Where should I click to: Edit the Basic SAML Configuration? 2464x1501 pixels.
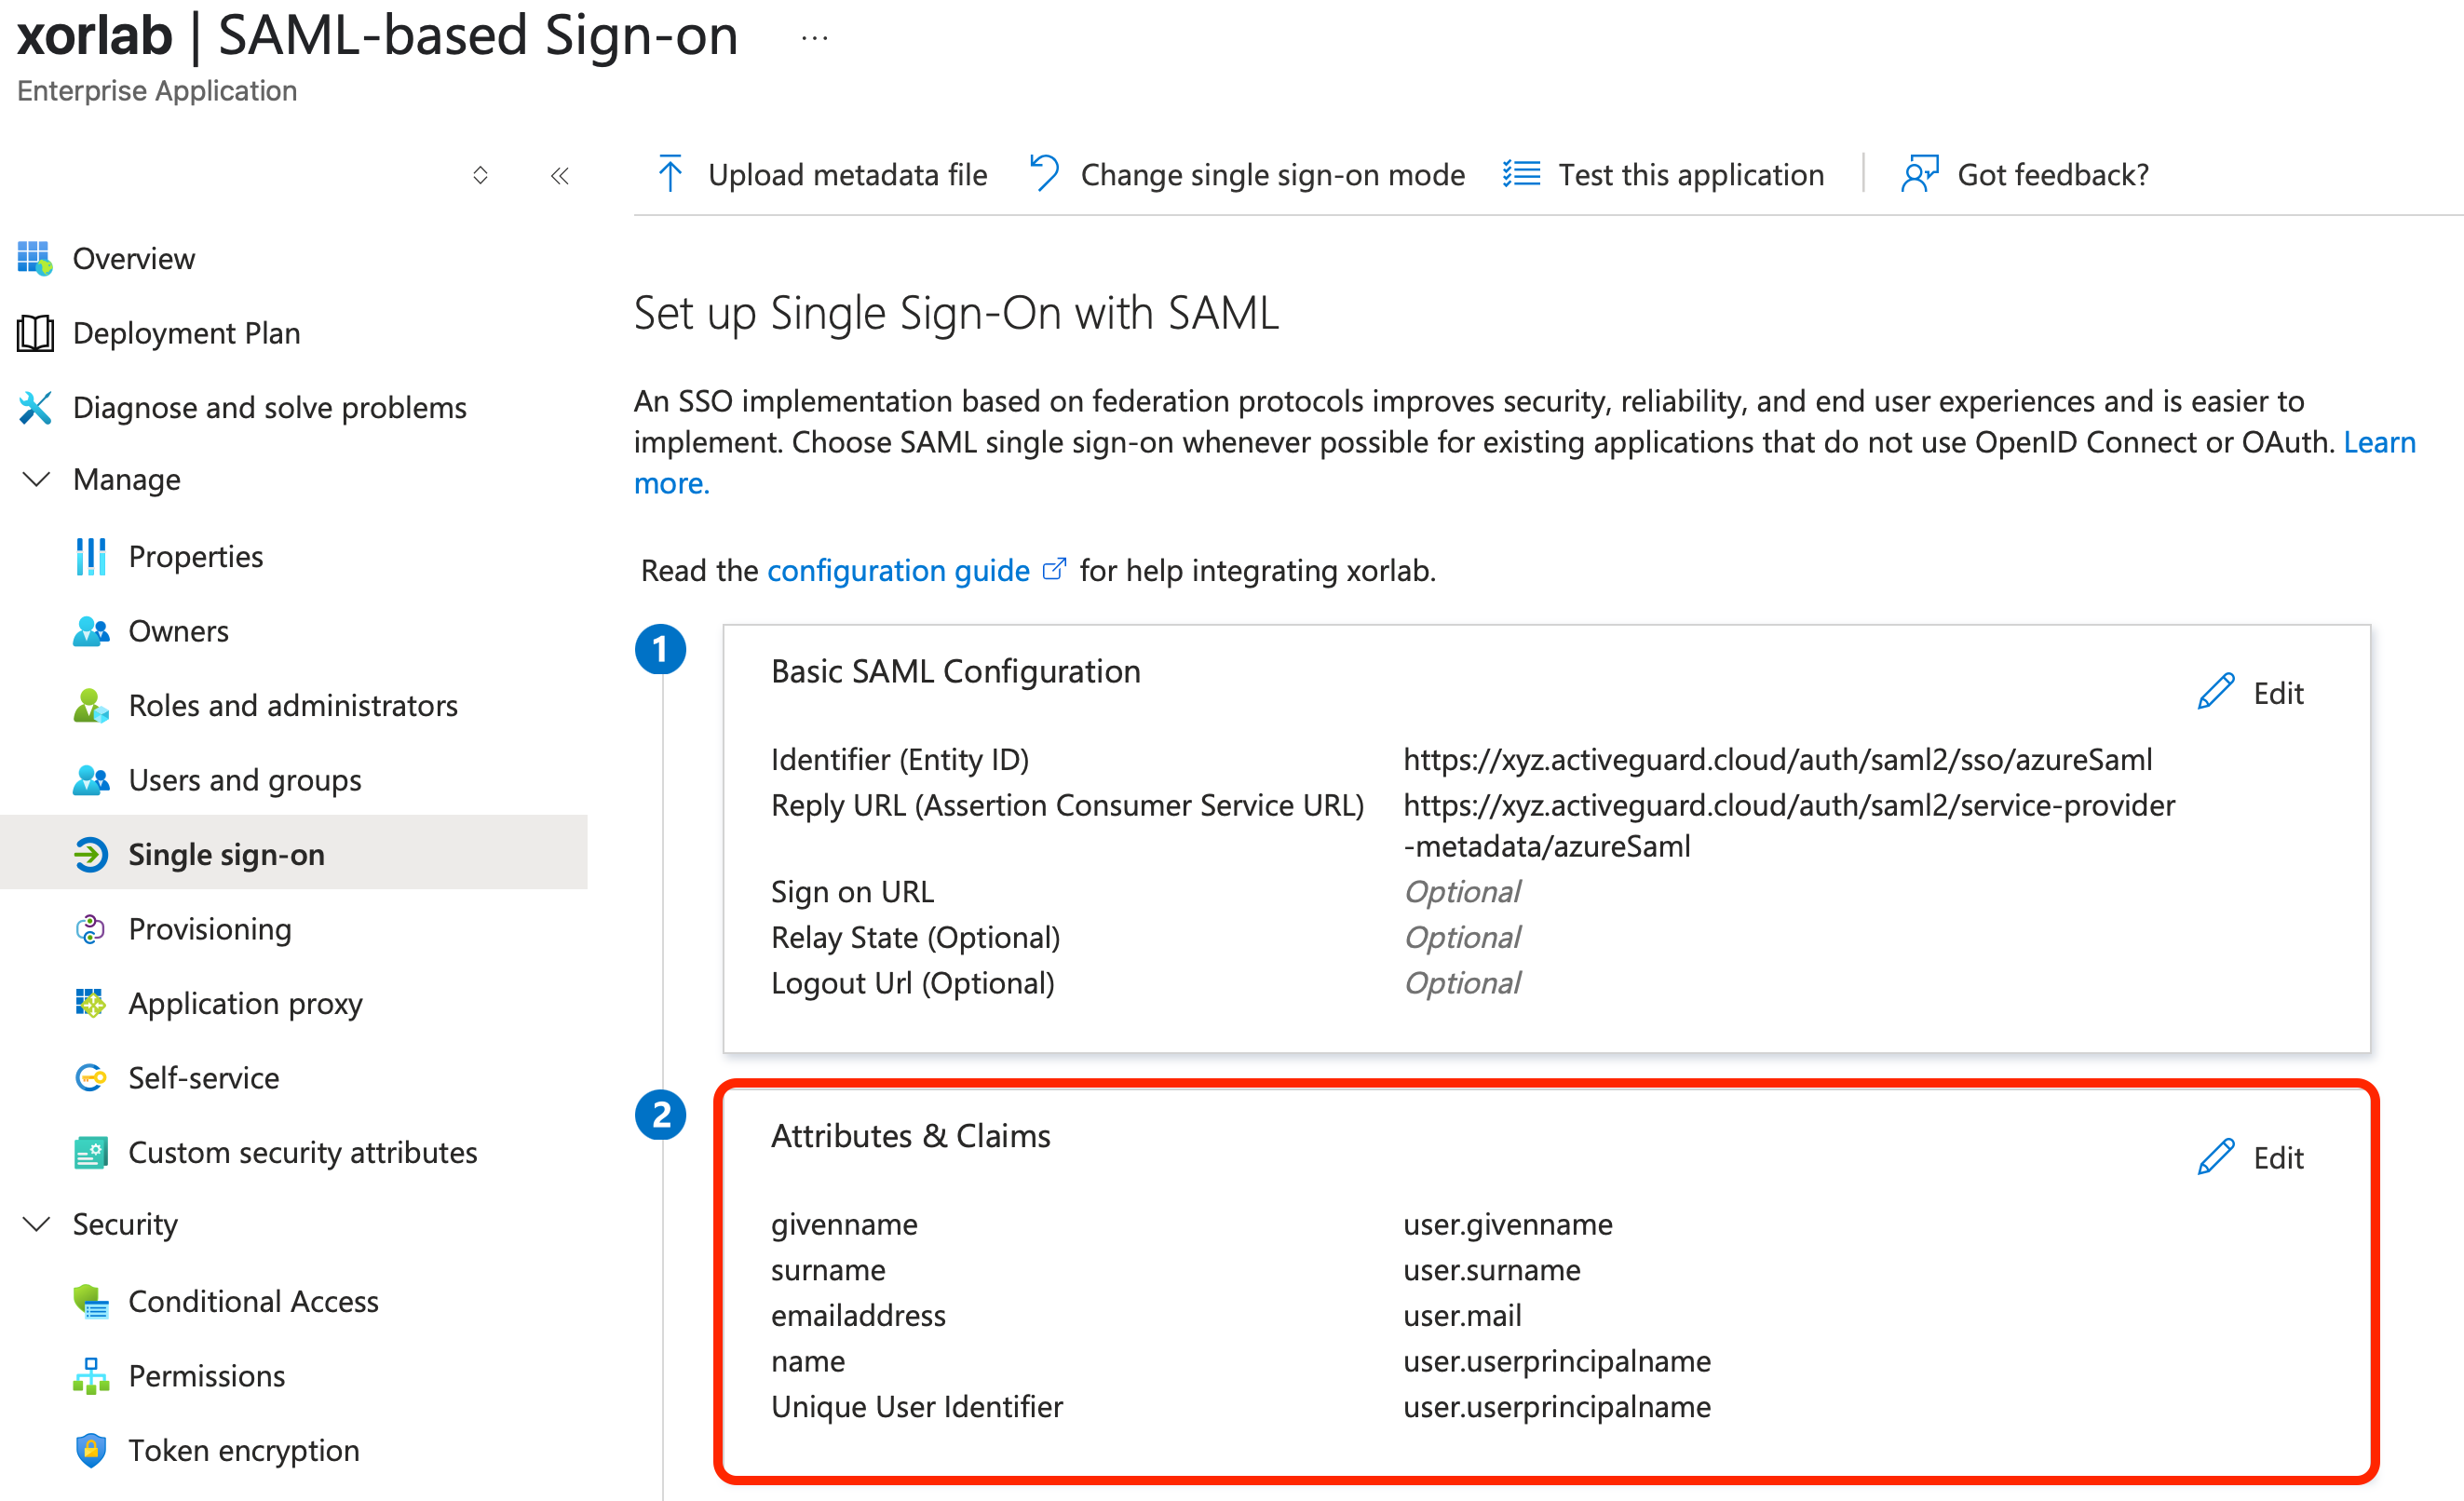tap(2250, 692)
